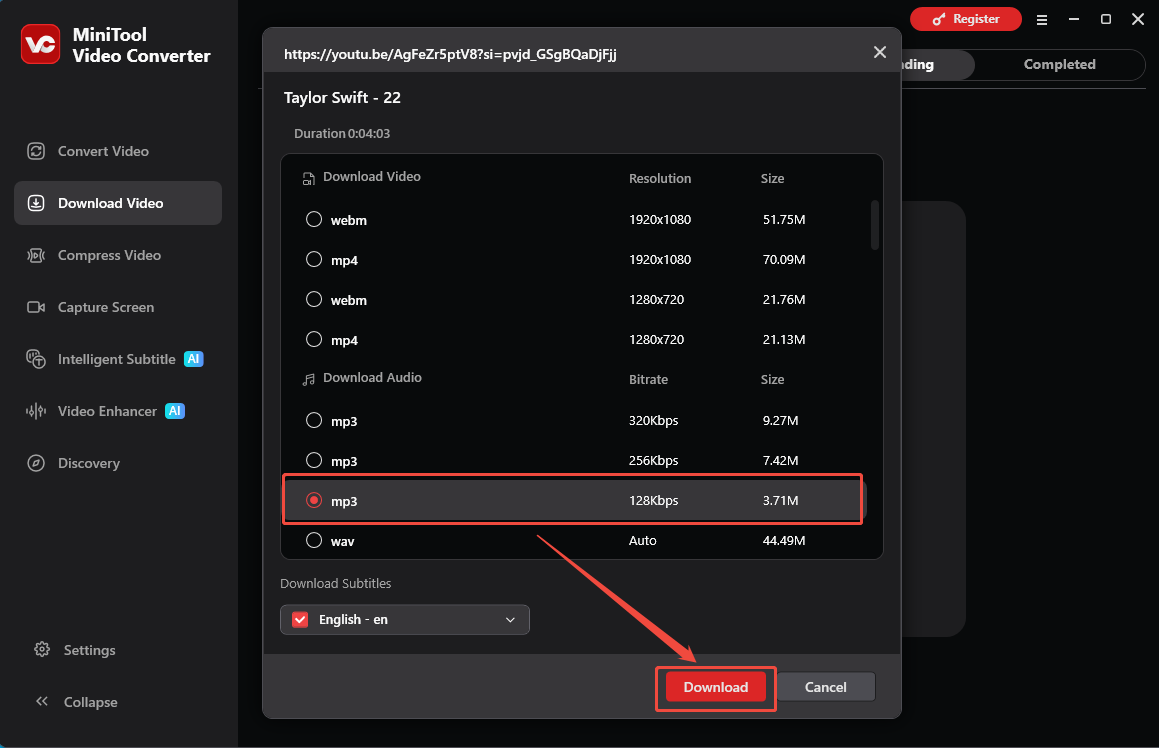Close the download options dialog

point(880,52)
